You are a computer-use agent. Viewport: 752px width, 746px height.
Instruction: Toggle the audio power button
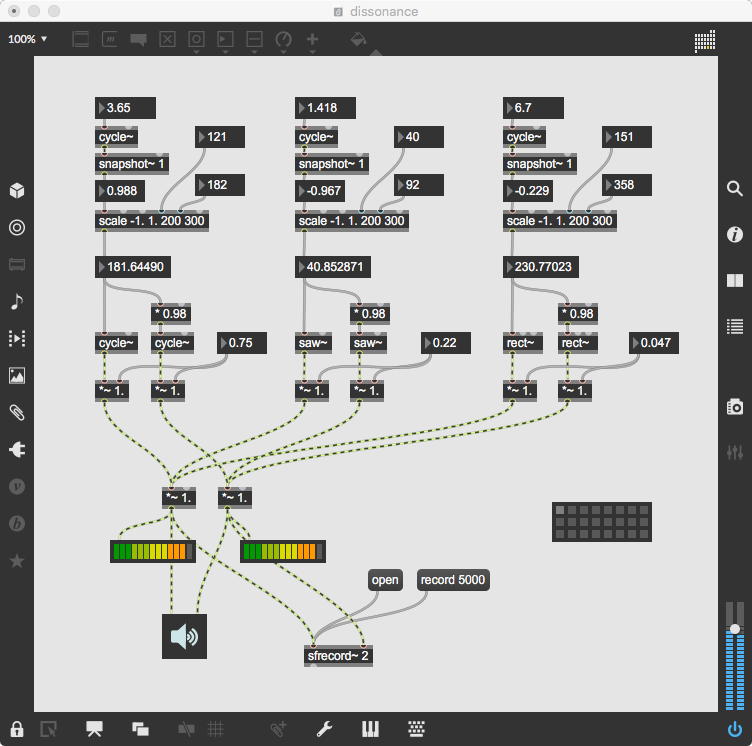(735, 729)
